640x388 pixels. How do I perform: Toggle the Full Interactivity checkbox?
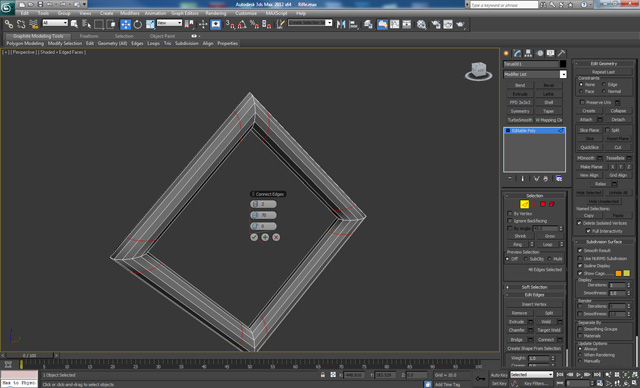pos(588,231)
